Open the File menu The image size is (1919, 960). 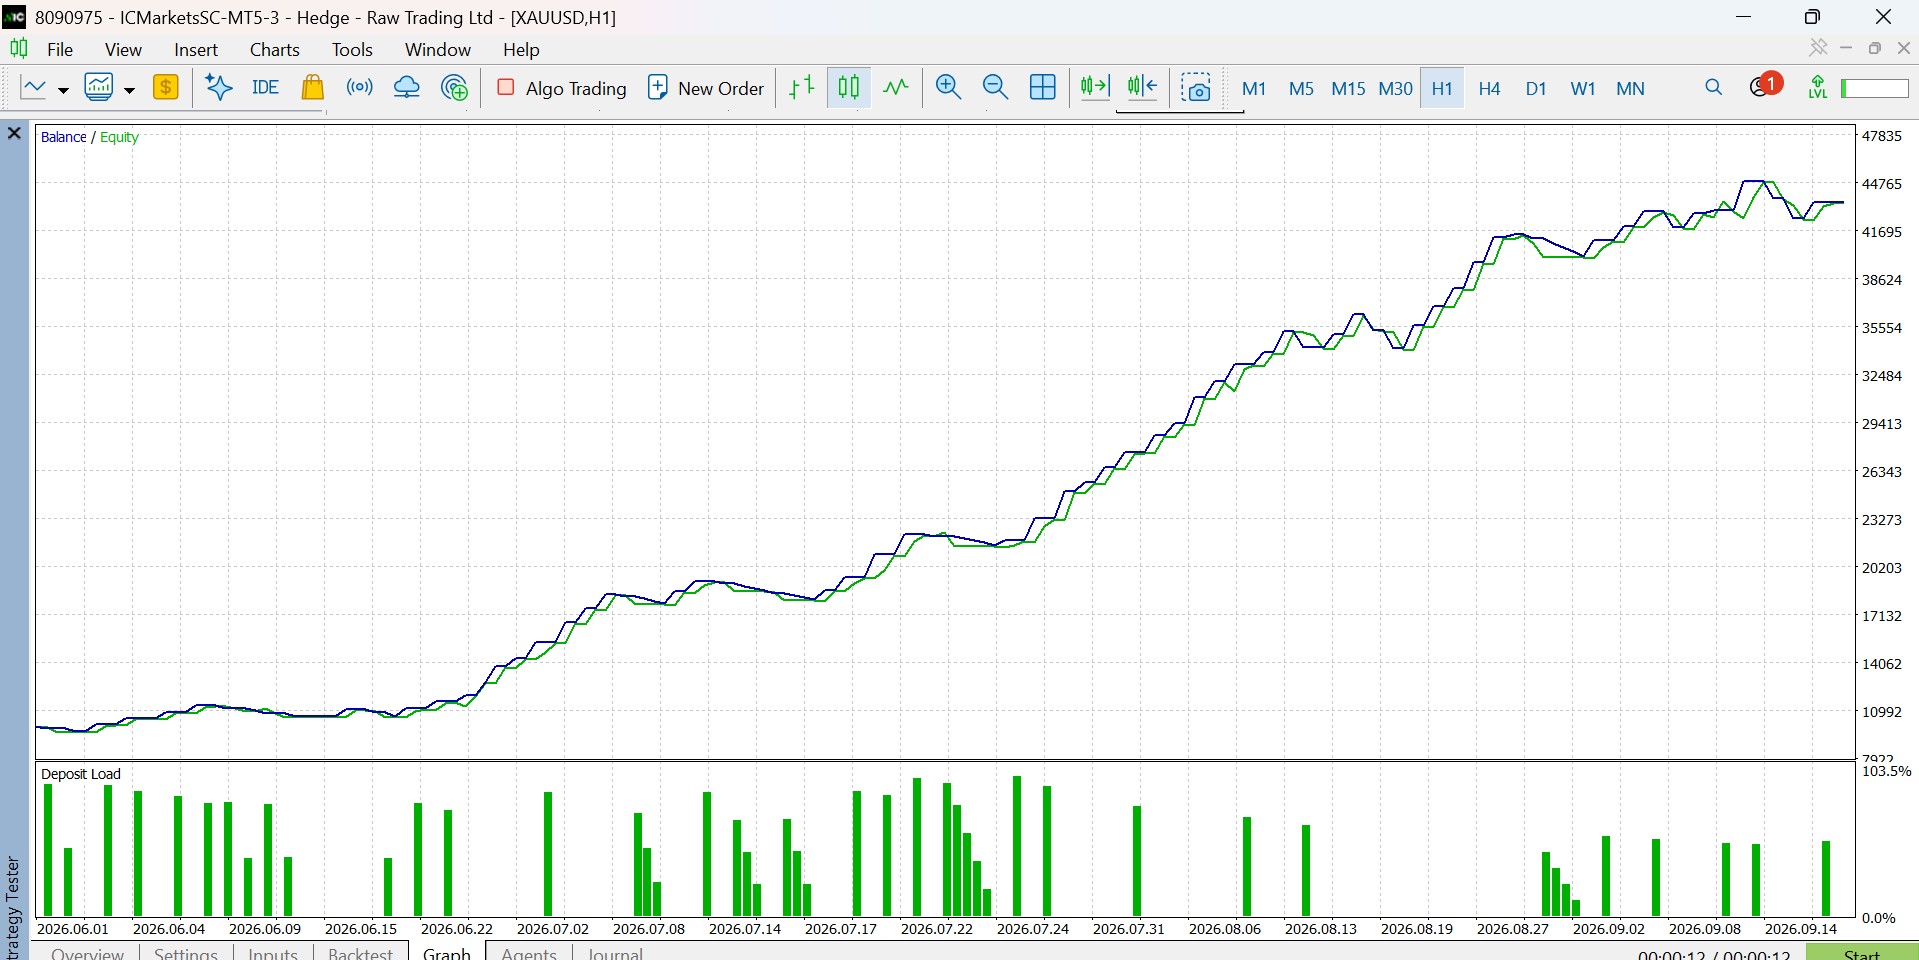[x=60, y=49]
